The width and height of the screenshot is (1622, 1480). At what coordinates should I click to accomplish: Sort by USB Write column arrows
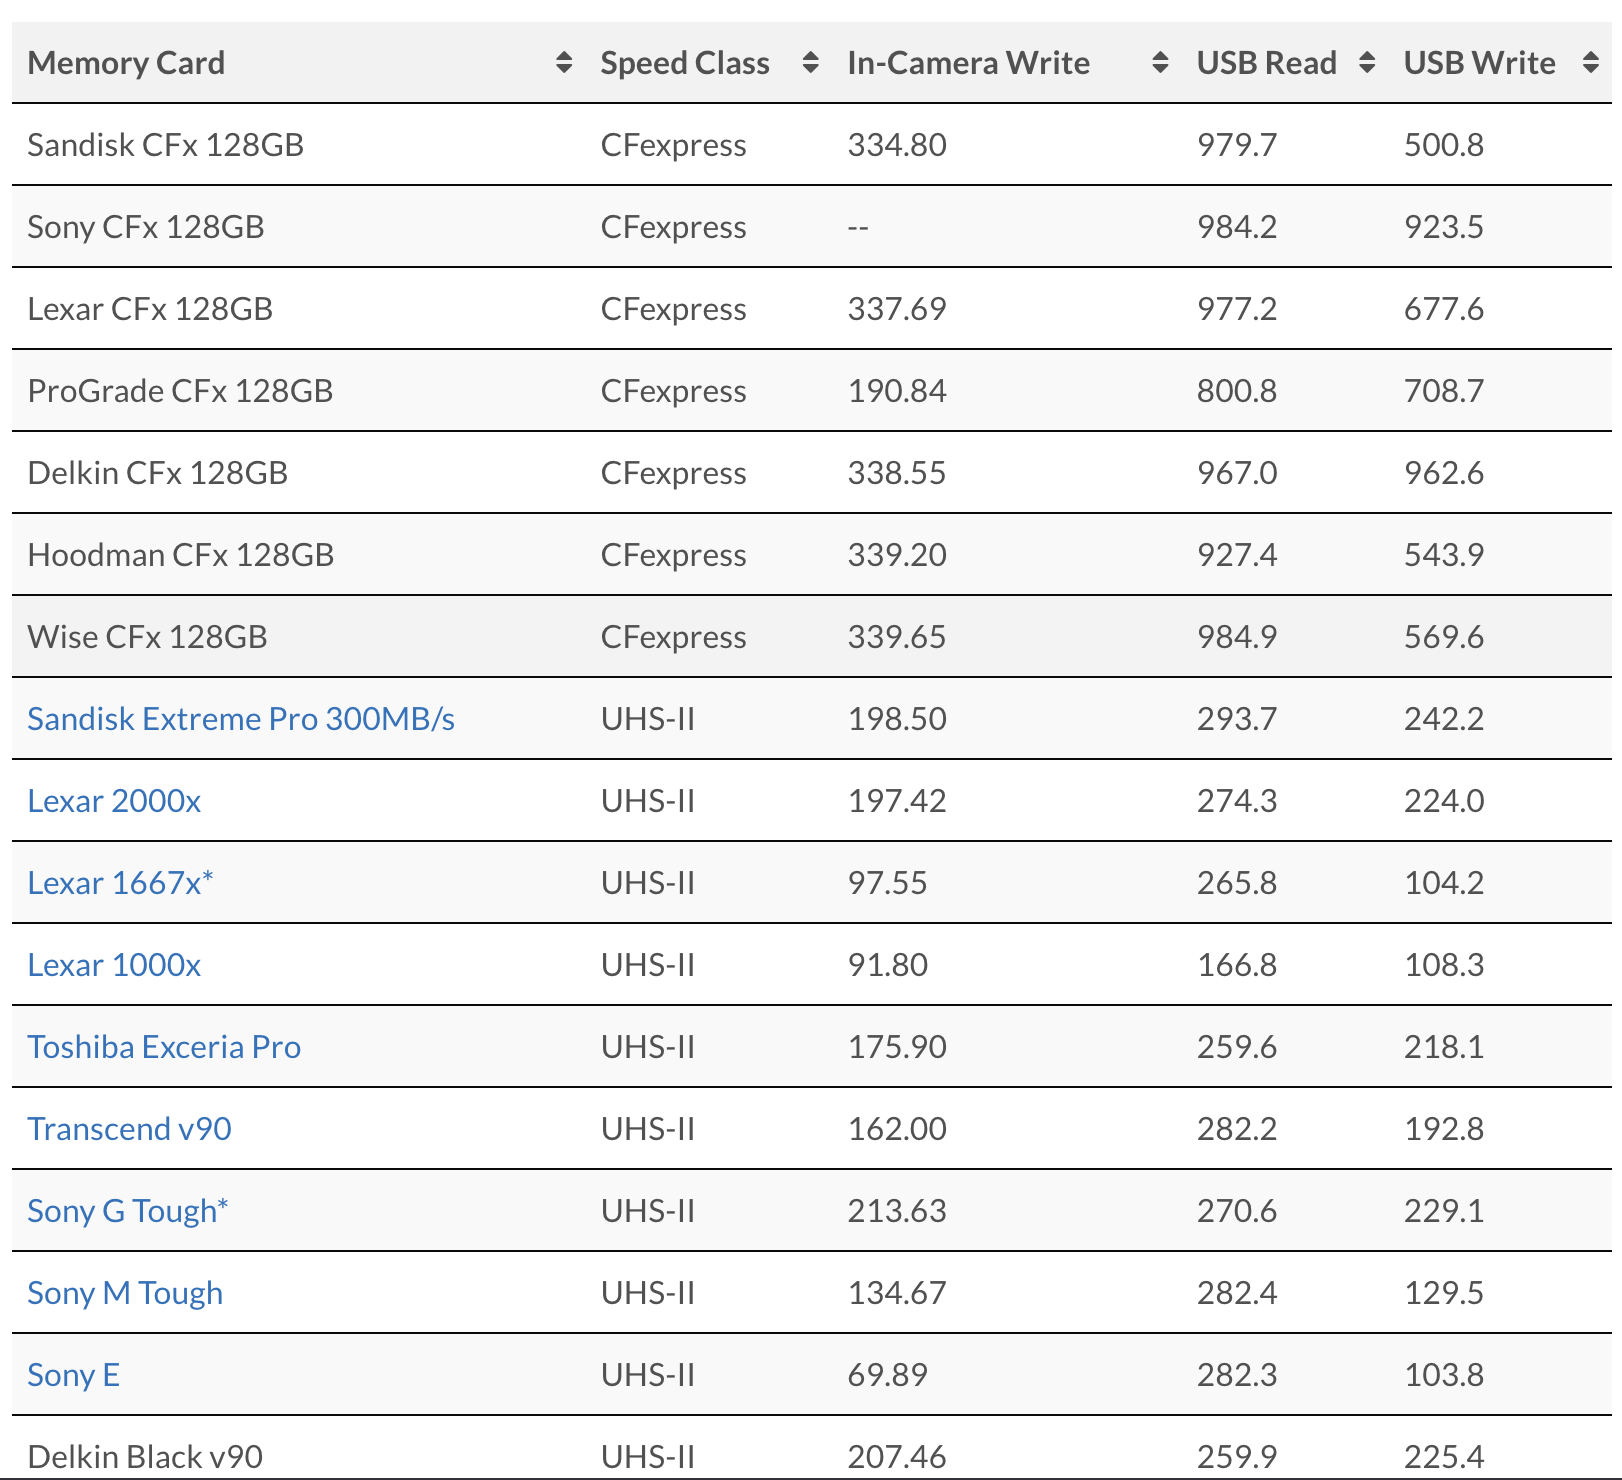pos(1591,63)
